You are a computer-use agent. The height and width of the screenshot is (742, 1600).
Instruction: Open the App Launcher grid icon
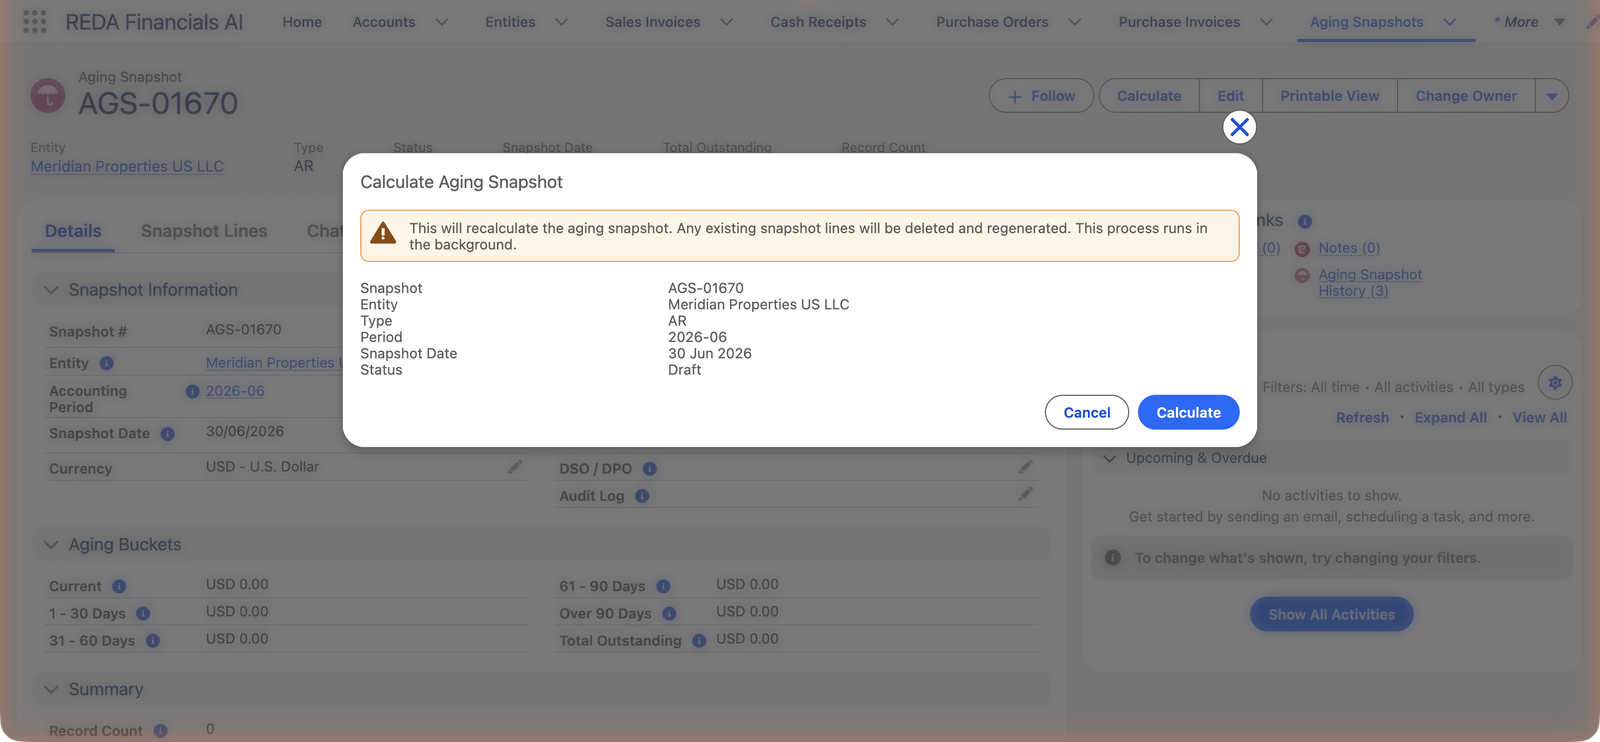pos(34,22)
